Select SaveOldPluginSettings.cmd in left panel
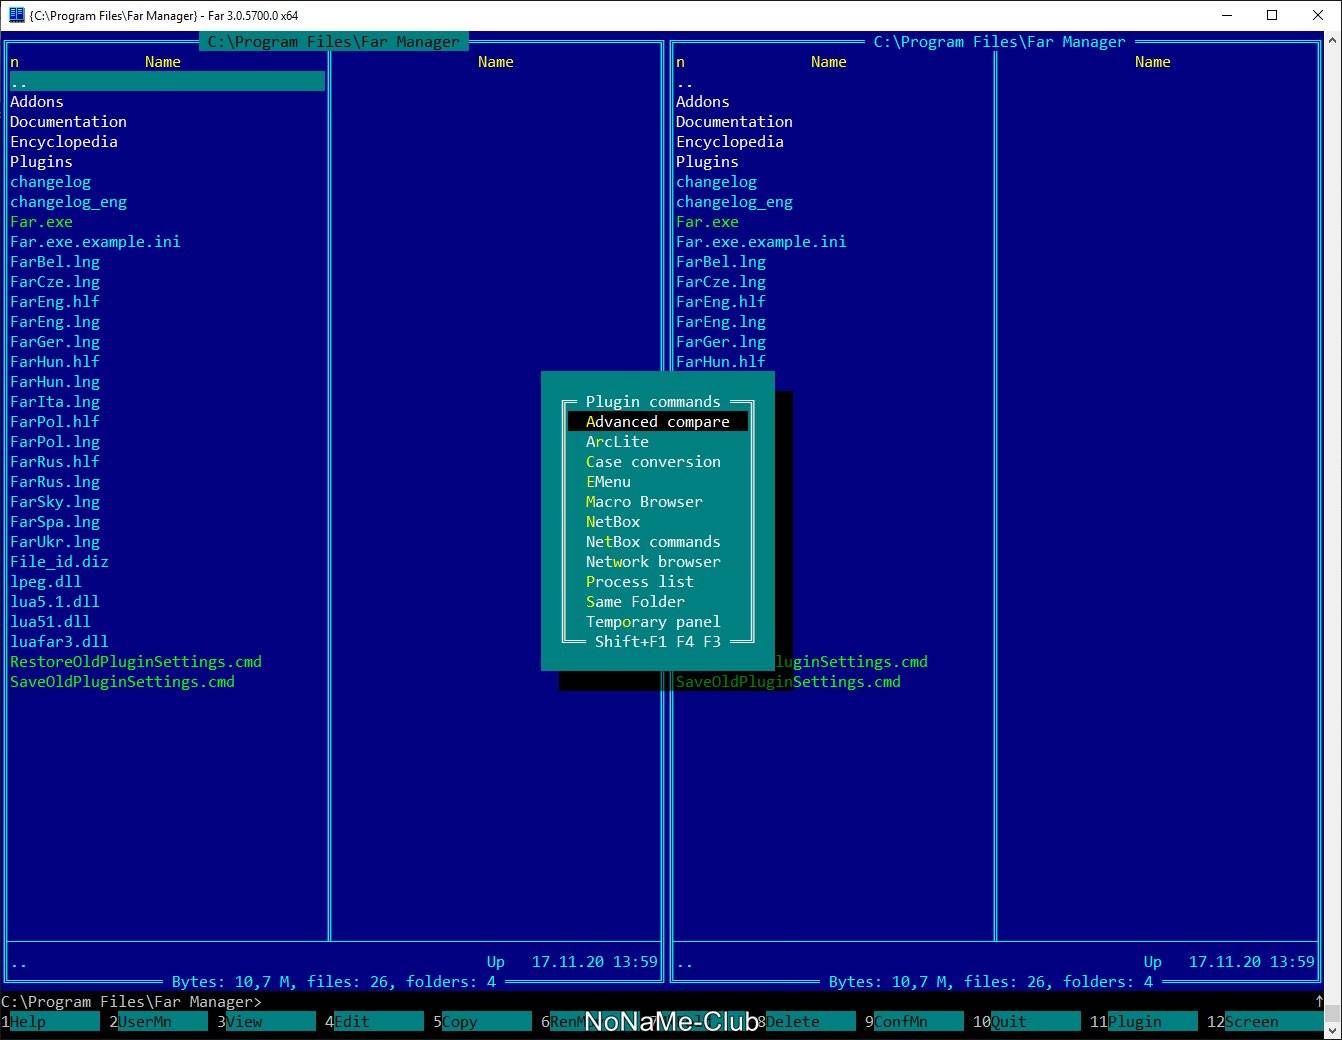The width and height of the screenshot is (1342, 1040). point(122,682)
